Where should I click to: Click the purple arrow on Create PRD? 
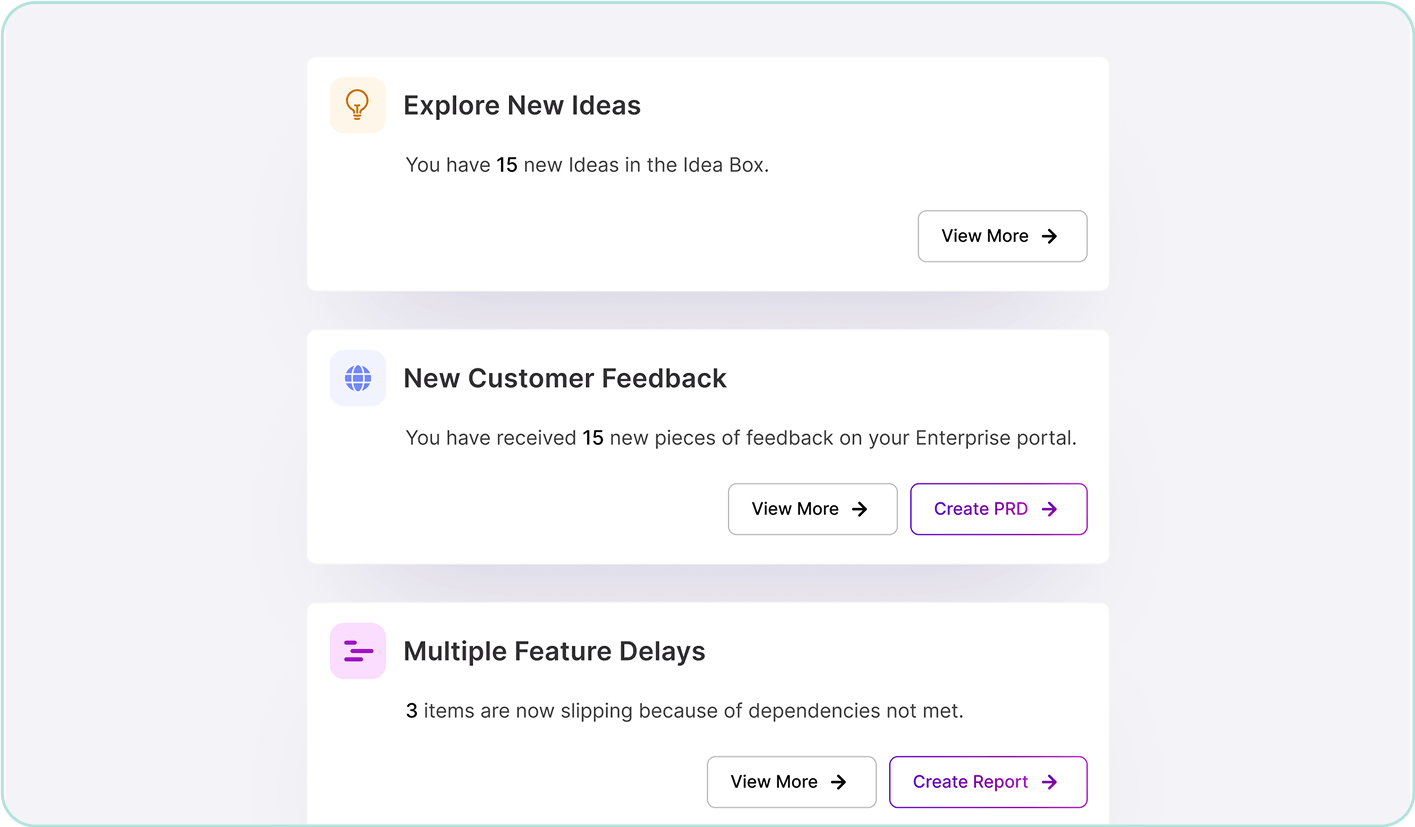pyautogui.click(x=1049, y=509)
